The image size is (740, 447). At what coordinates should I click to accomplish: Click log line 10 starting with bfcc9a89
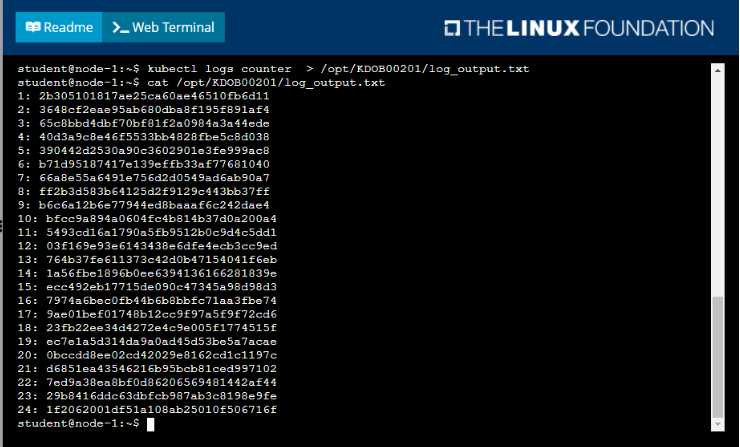147,219
